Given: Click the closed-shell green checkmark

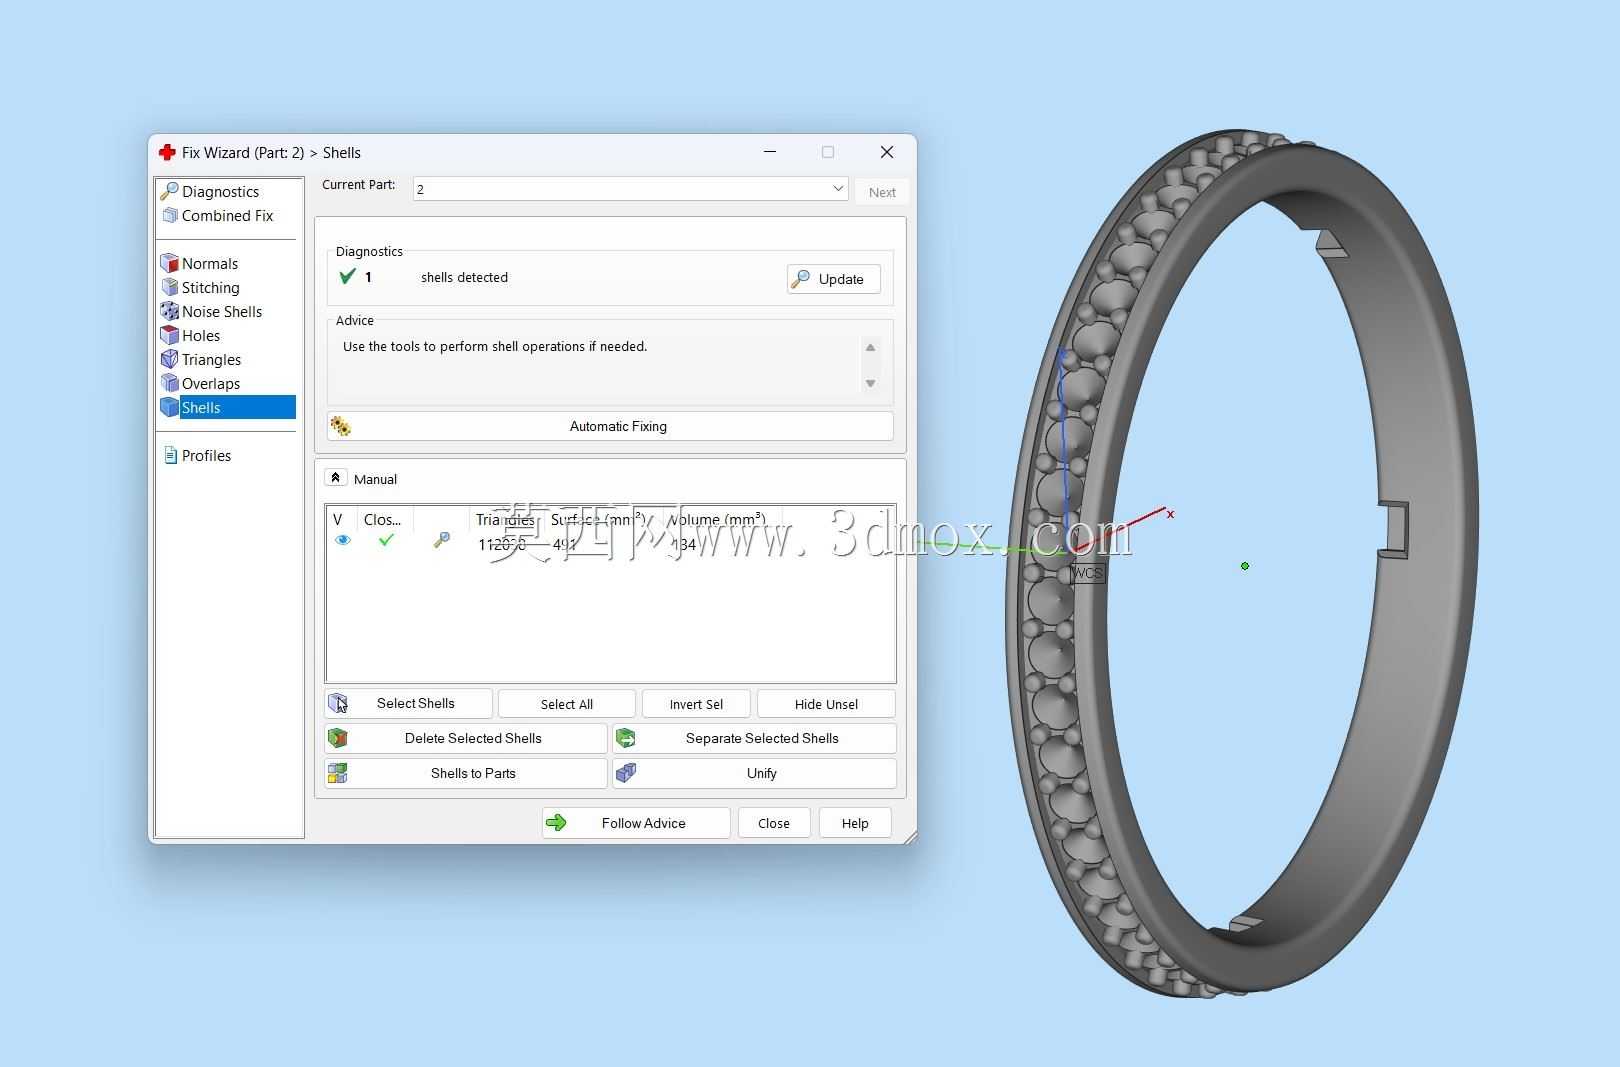Looking at the screenshot, I should tap(386, 540).
